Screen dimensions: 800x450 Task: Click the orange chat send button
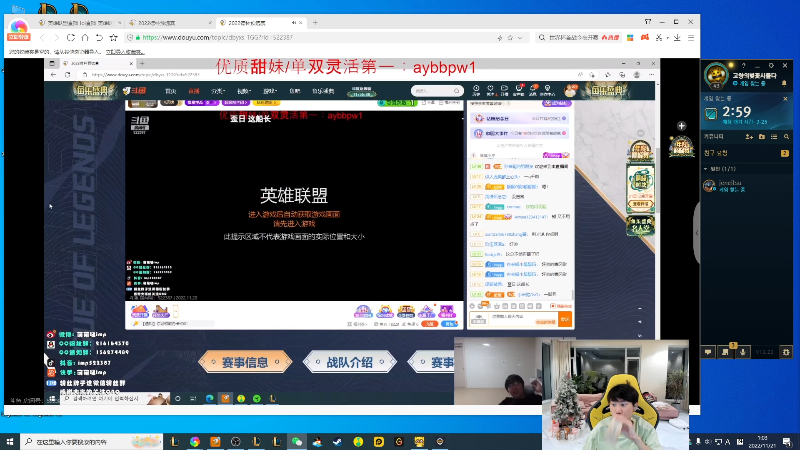(x=565, y=319)
